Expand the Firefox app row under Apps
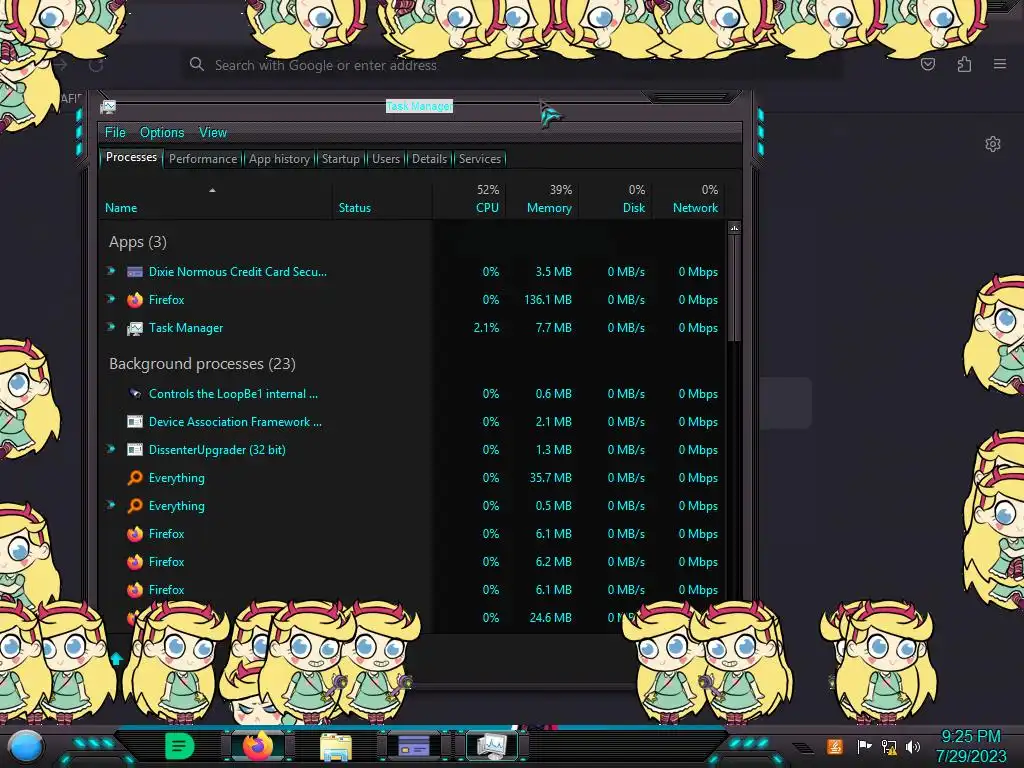This screenshot has width=1024, height=768. coord(111,299)
